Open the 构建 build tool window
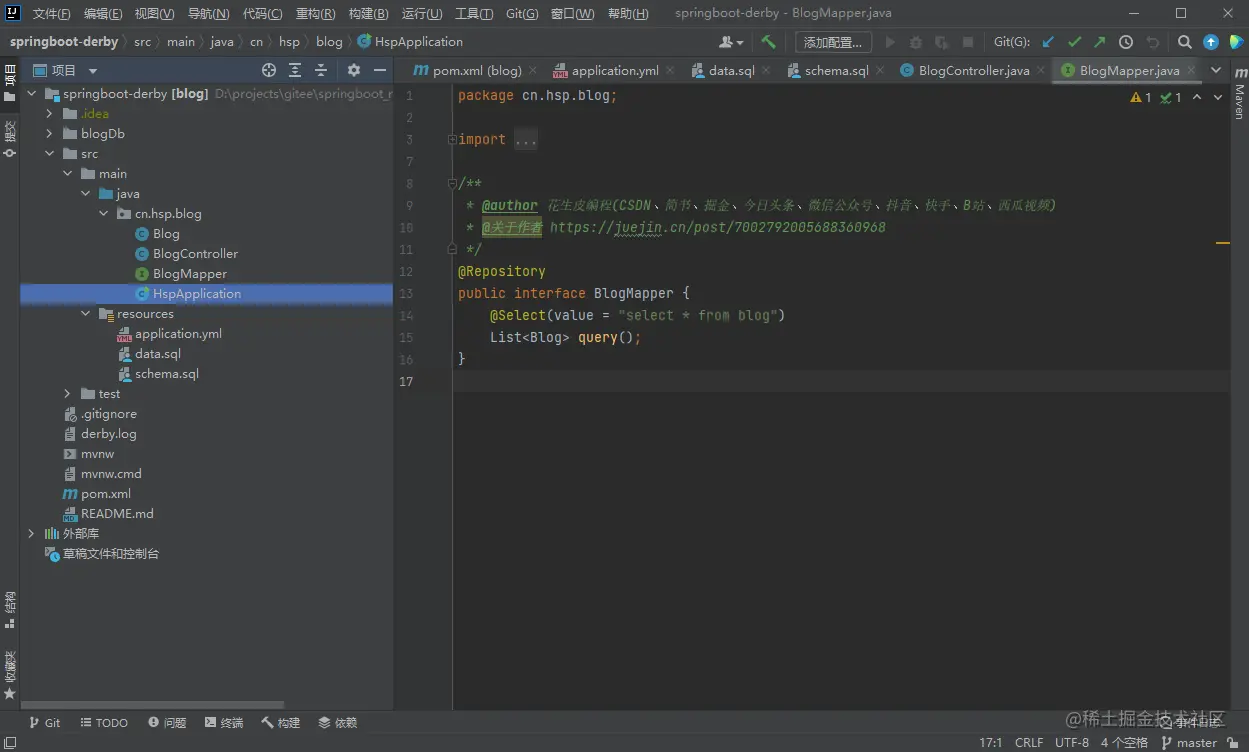 (281, 723)
